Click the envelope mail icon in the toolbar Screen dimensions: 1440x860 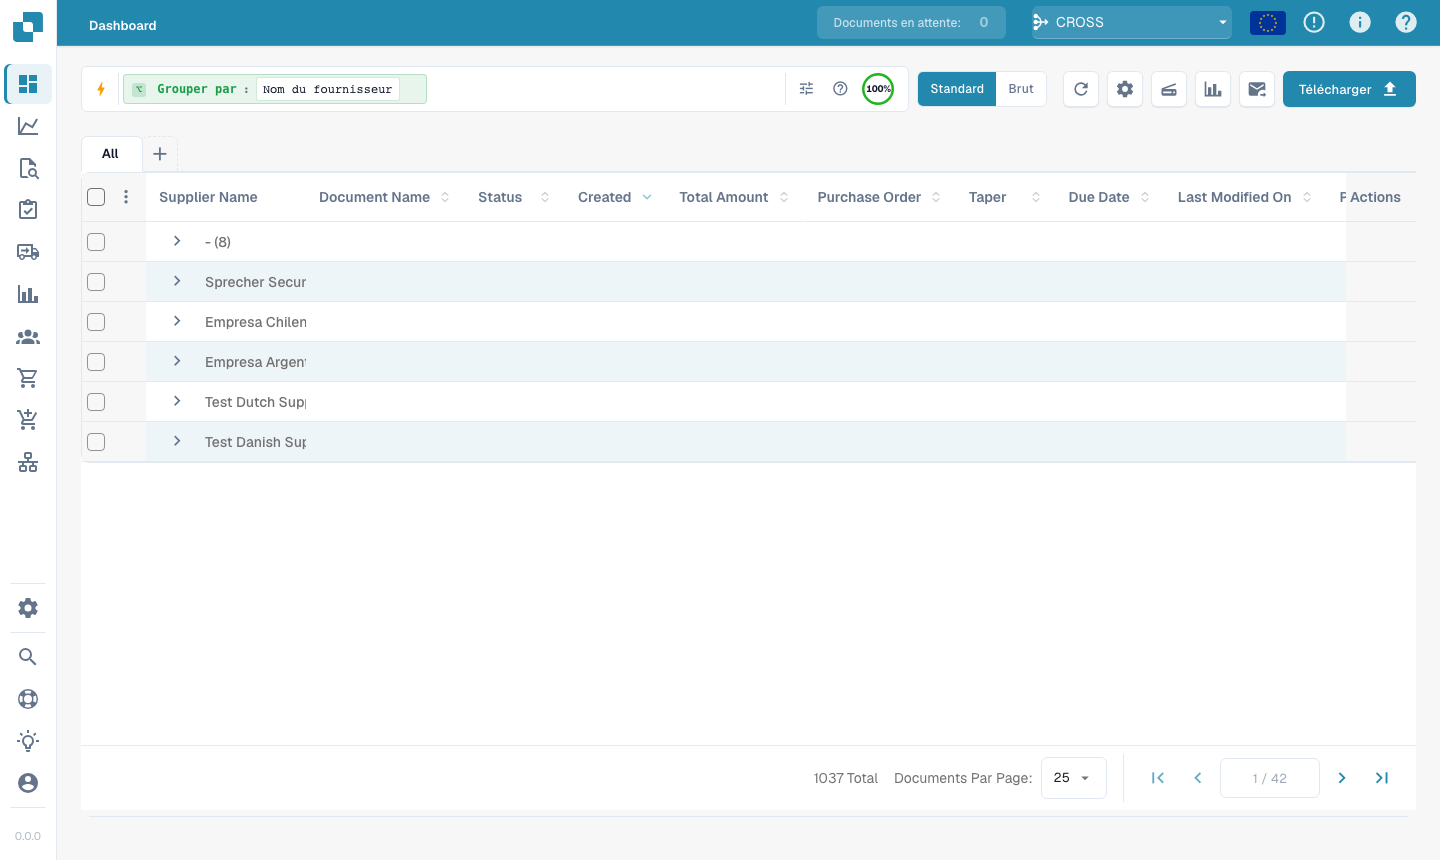tap(1257, 89)
